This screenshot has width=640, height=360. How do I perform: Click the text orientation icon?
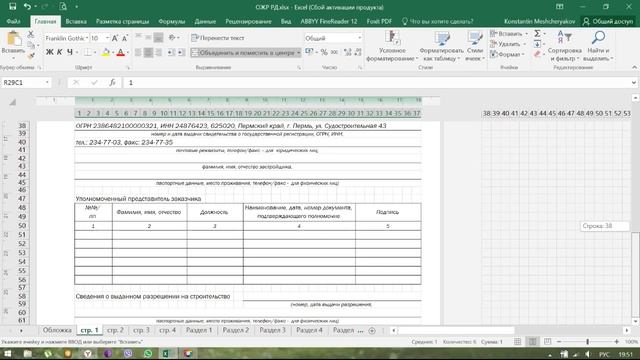click(172, 38)
